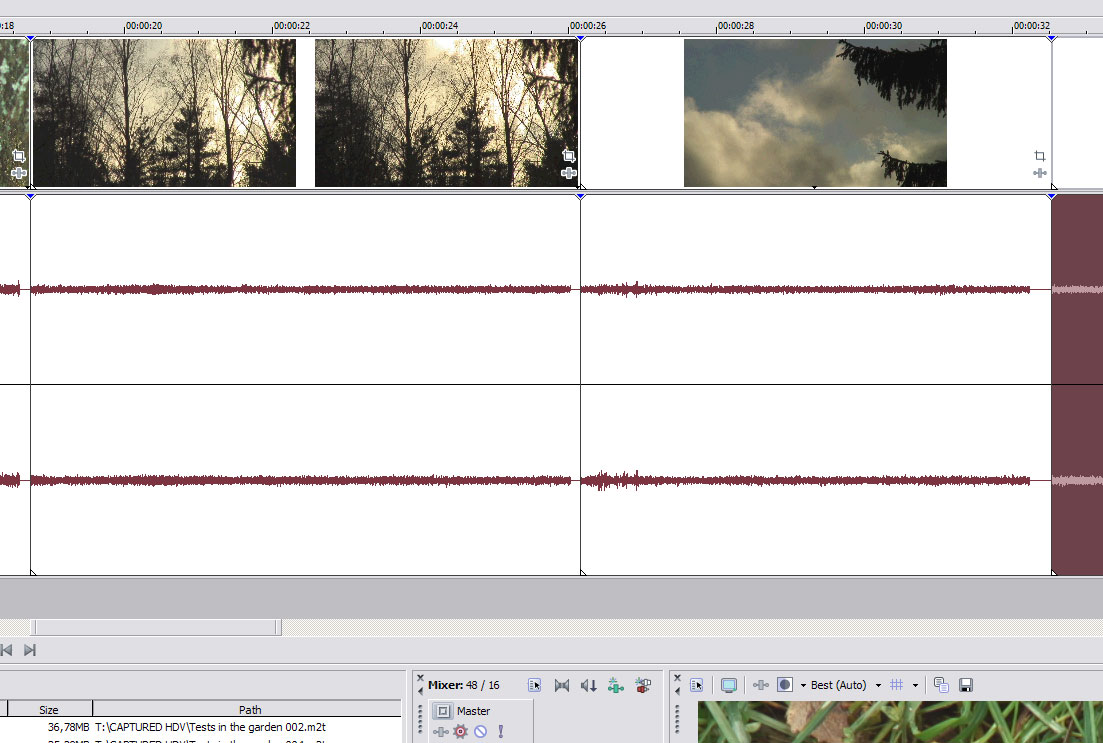This screenshot has width=1103, height=743.
Task: Insert an Assignable FX in the Mixer
Action: (616, 685)
